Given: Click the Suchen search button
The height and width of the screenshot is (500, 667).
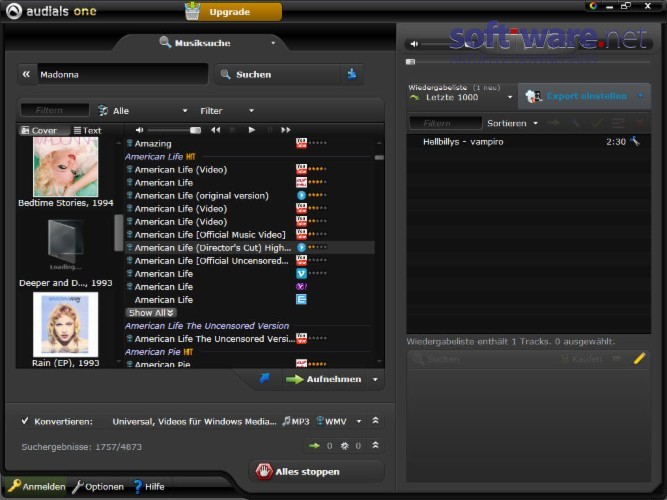Looking at the screenshot, I should click(x=278, y=74).
